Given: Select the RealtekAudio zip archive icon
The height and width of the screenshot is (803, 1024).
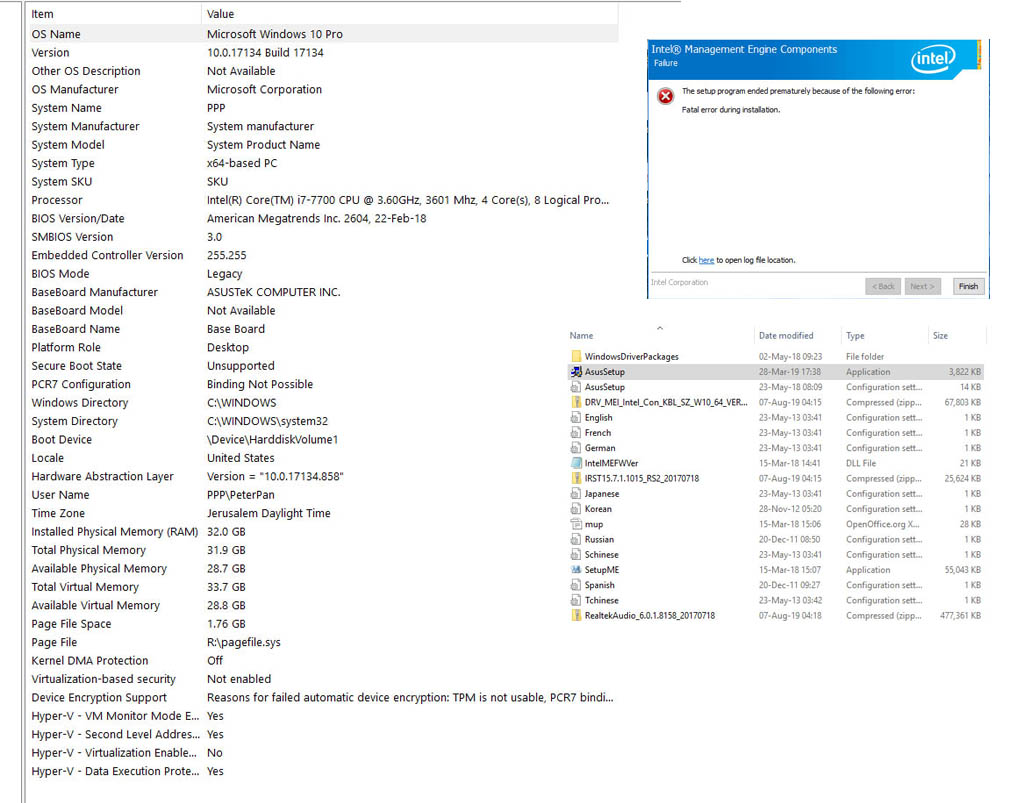Looking at the screenshot, I should click(576, 616).
